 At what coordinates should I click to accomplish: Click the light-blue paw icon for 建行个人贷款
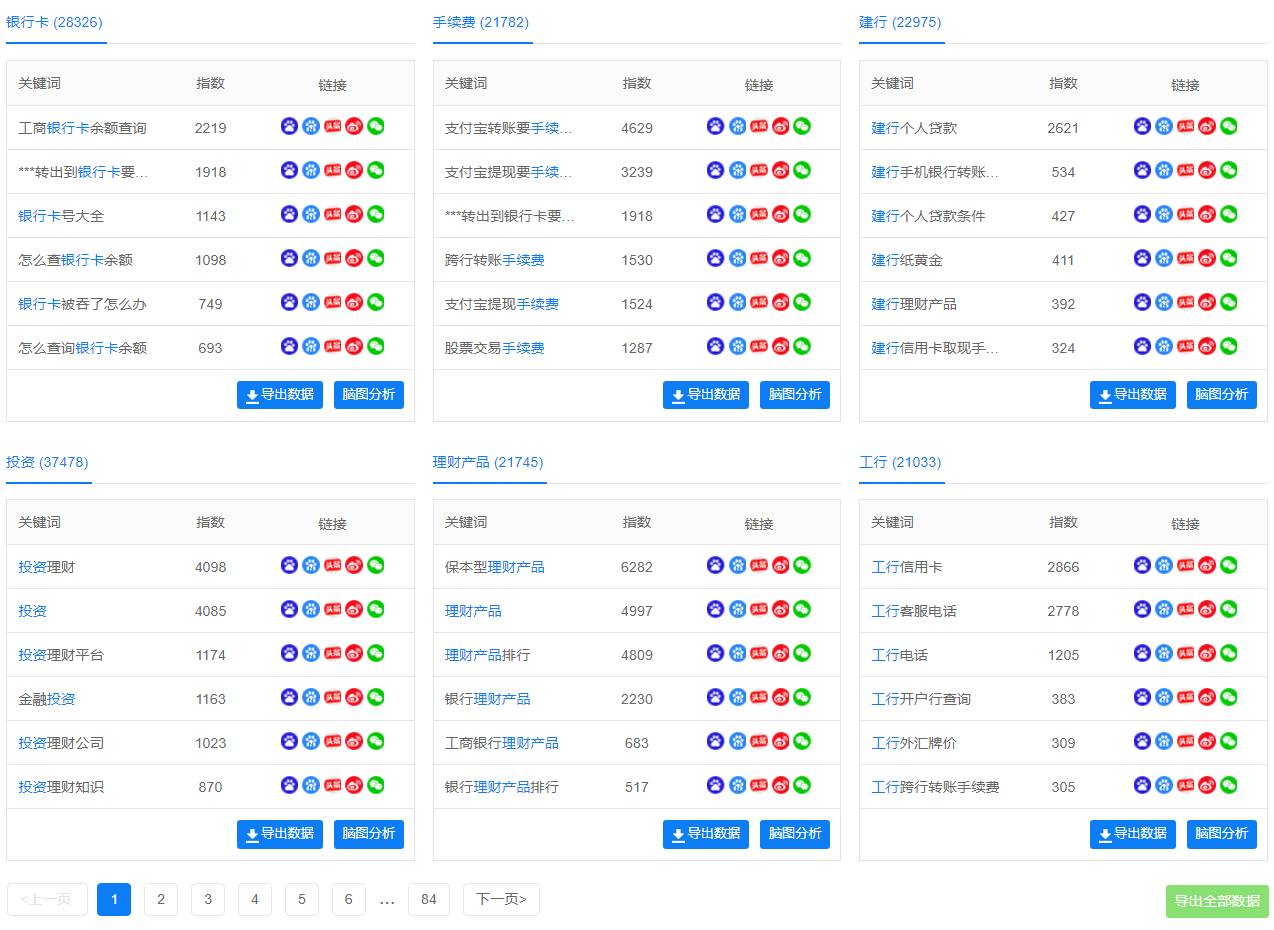coord(1164,126)
